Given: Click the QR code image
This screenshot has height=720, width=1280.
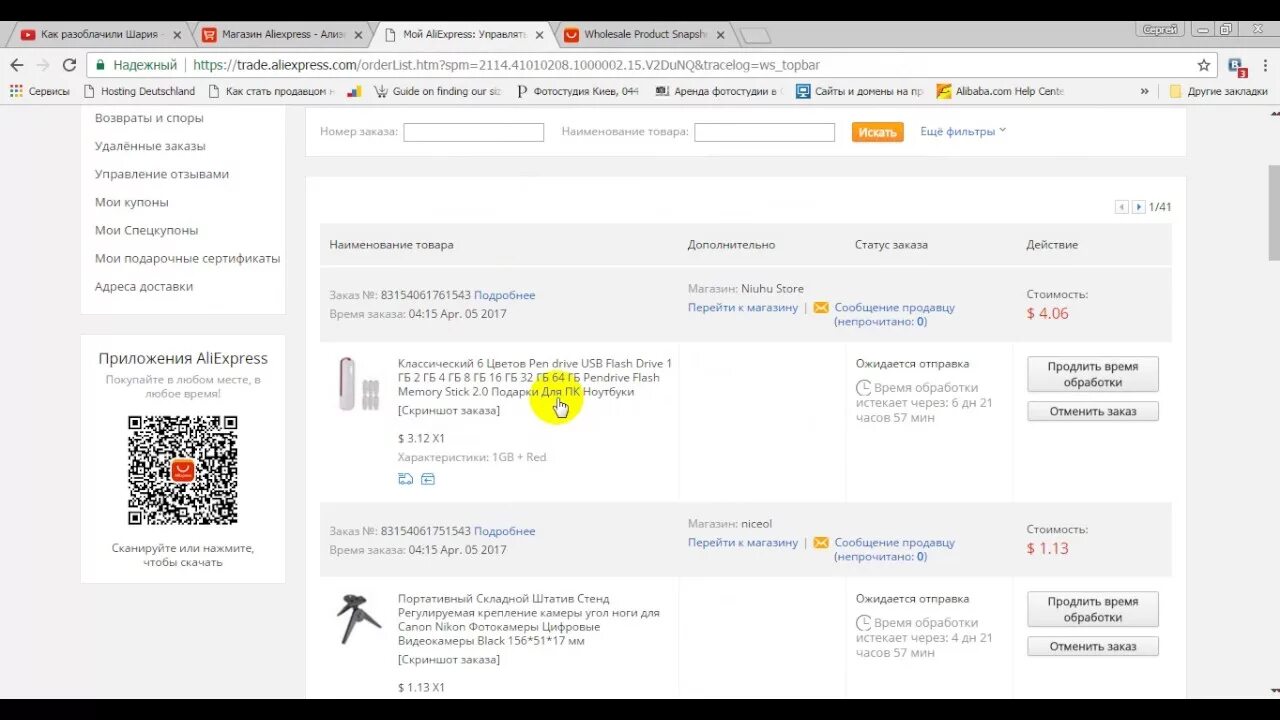Looking at the screenshot, I should click(x=183, y=470).
